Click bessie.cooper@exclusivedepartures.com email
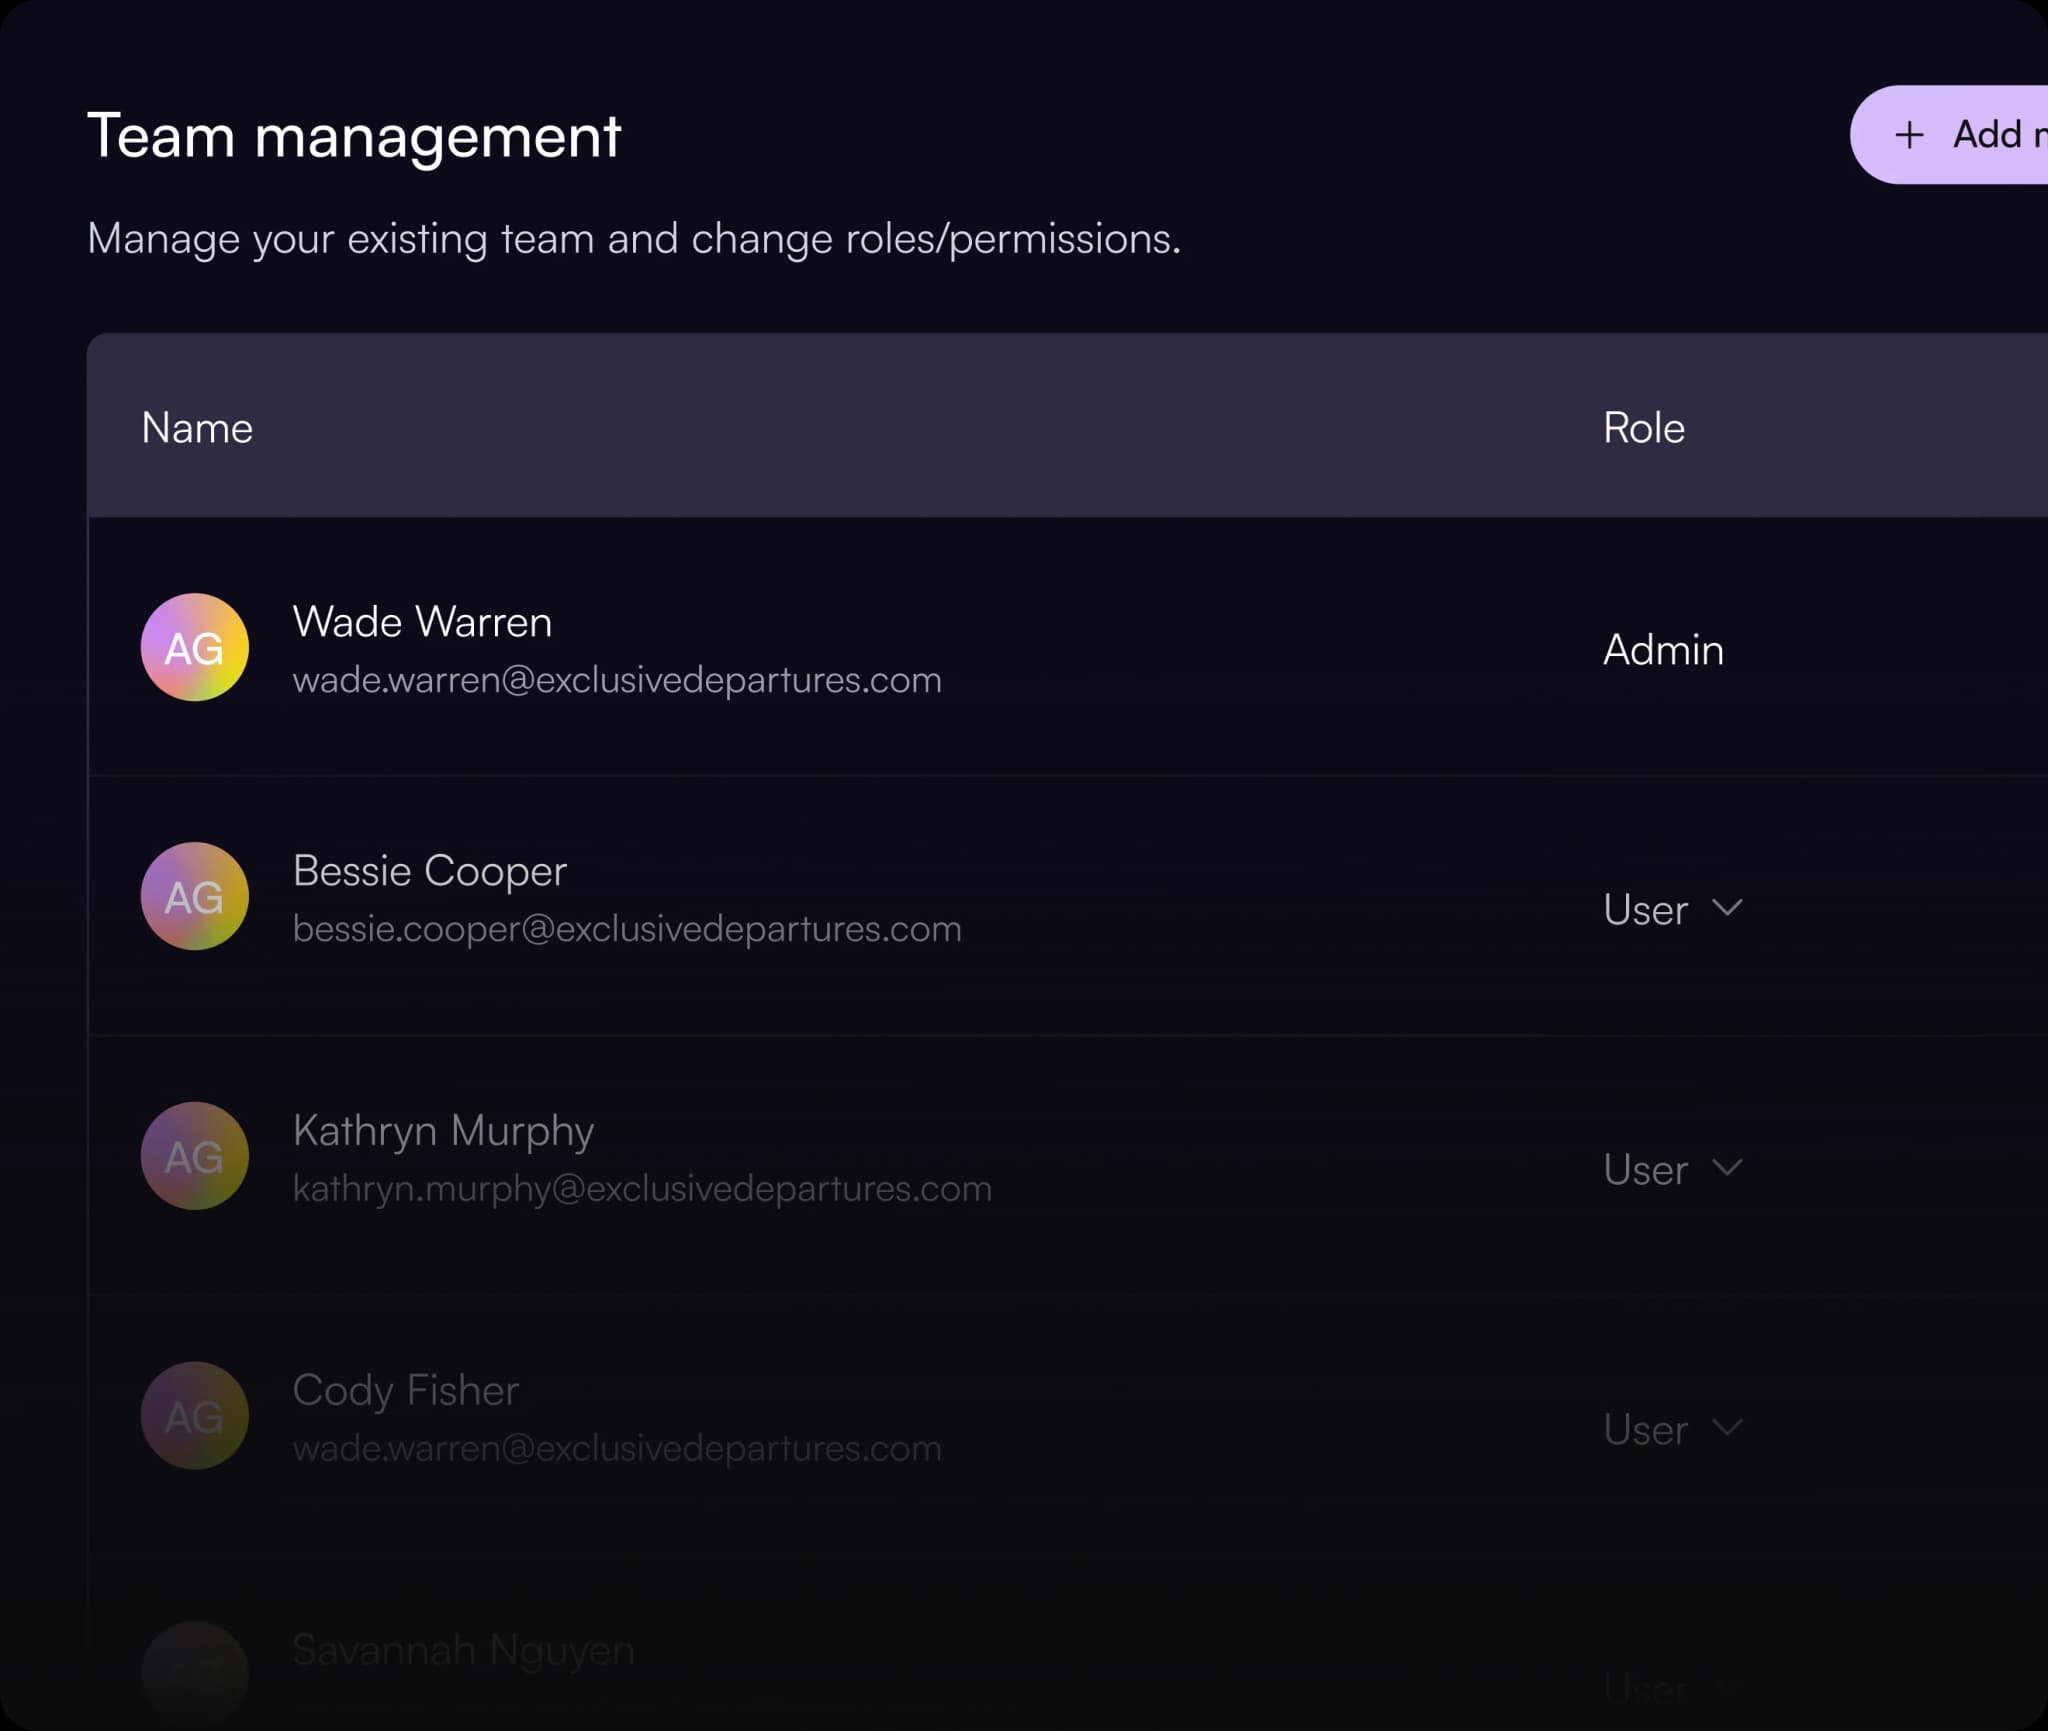Viewport: 2048px width, 1731px height. click(627, 929)
